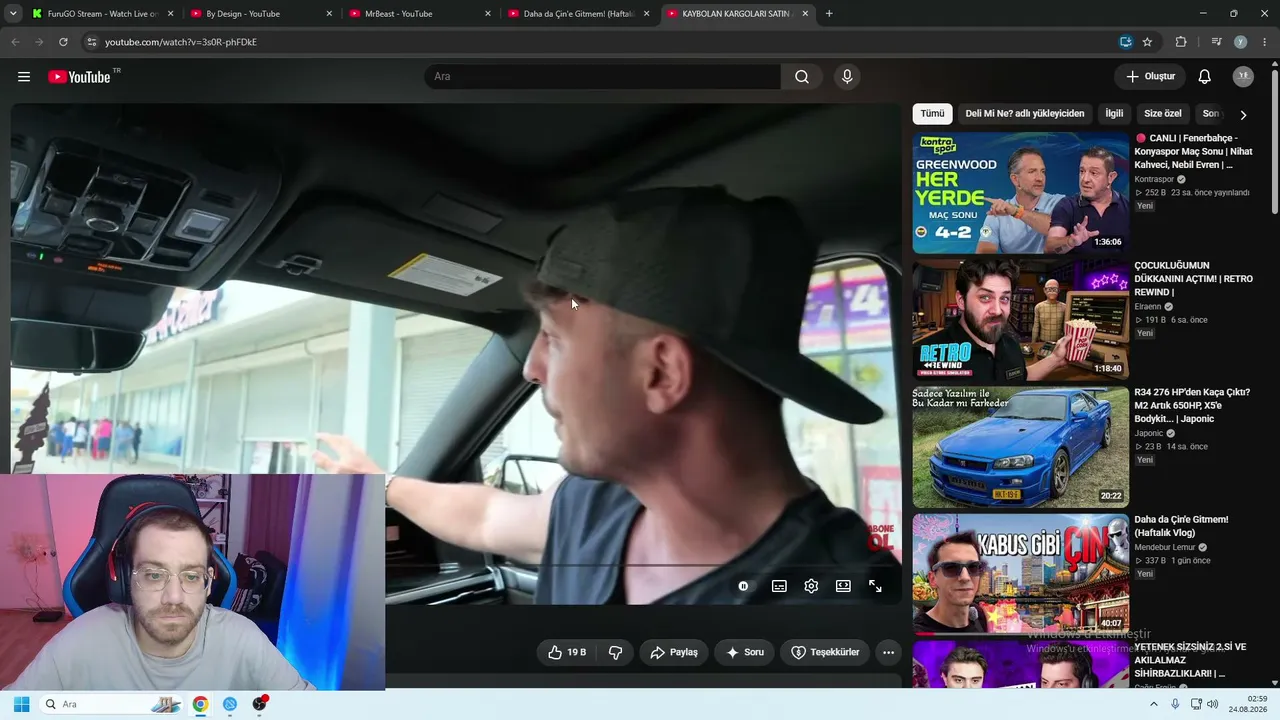Start voice search with the microphone icon

pyautogui.click(x=847, y=77)
